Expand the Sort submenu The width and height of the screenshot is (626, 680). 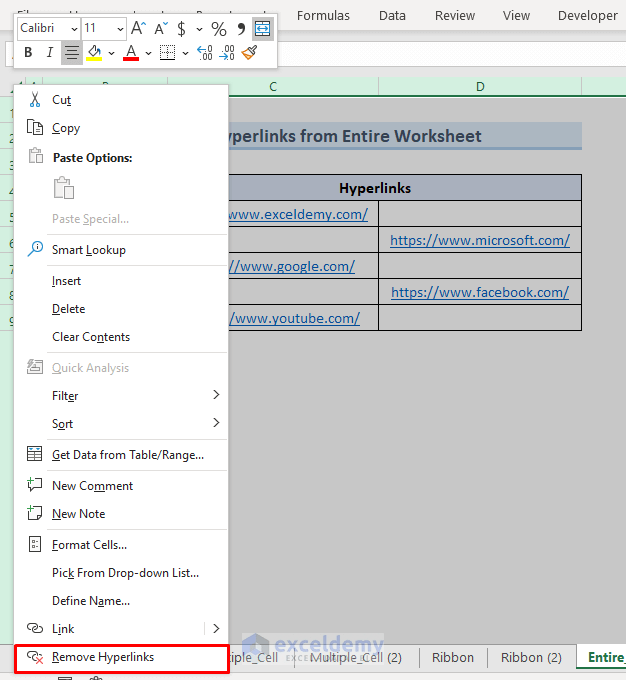[121, 424]
